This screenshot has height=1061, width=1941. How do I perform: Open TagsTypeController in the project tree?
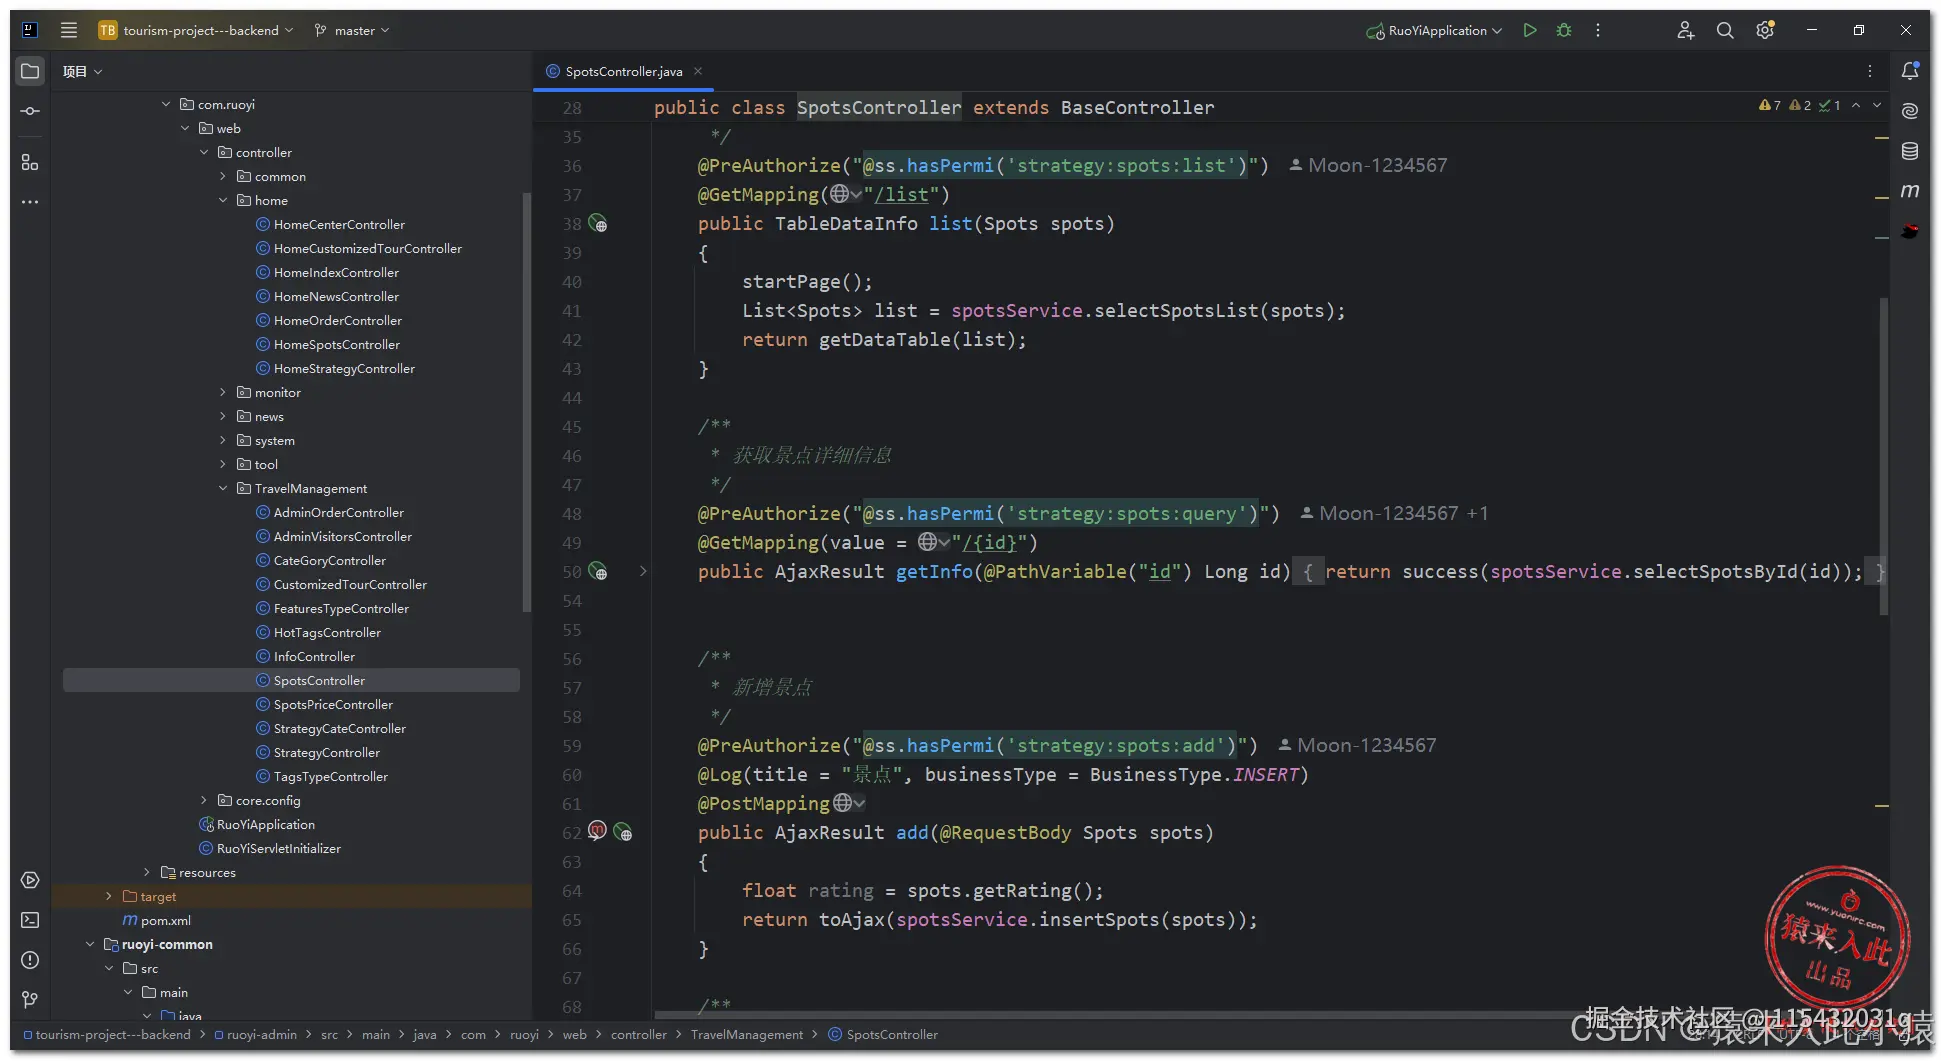coord(330,777)
